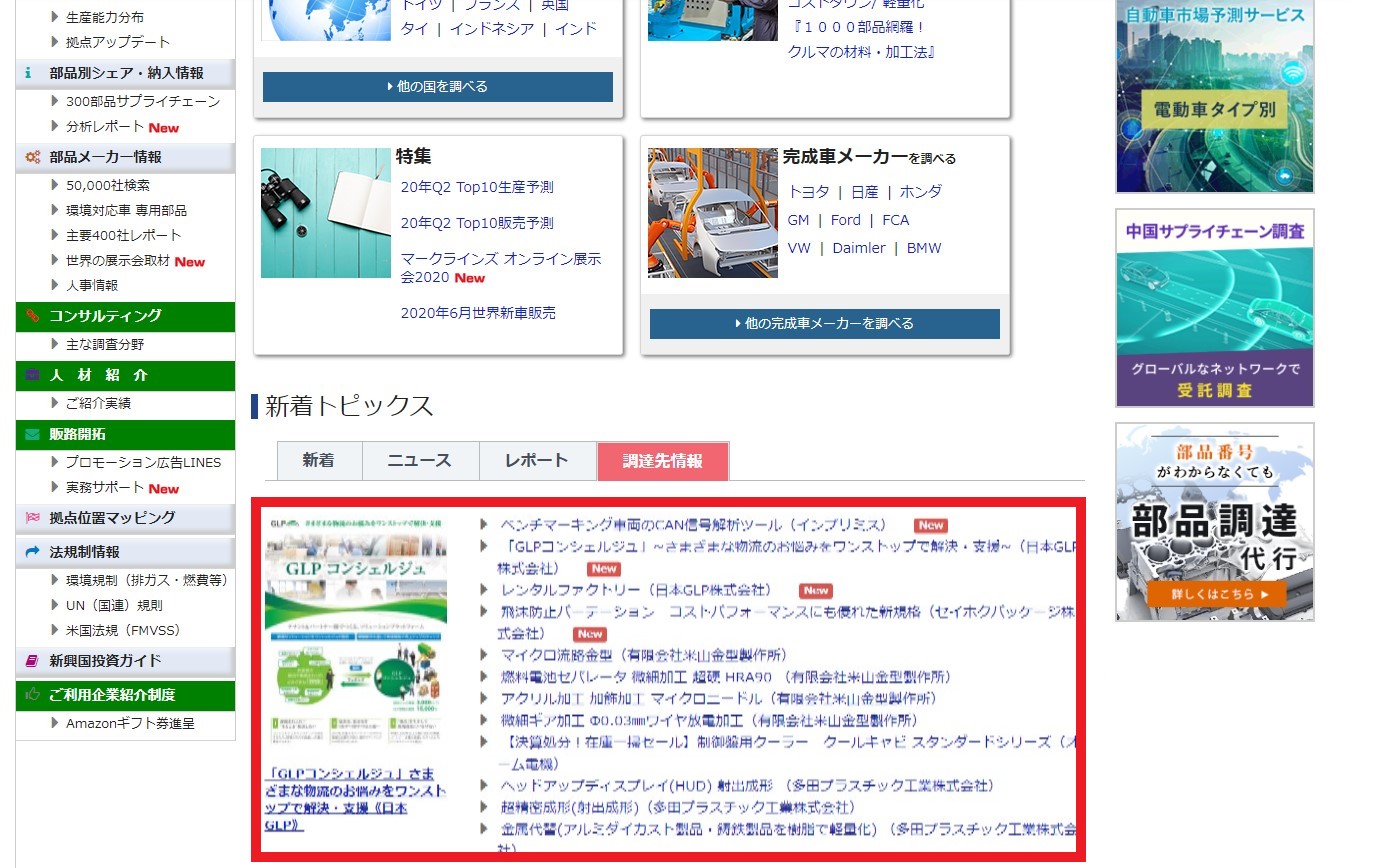This screenshot has height=868, width=1389.
Task: Open ご紹介実績 sidebar item
Action: [98, 403]
